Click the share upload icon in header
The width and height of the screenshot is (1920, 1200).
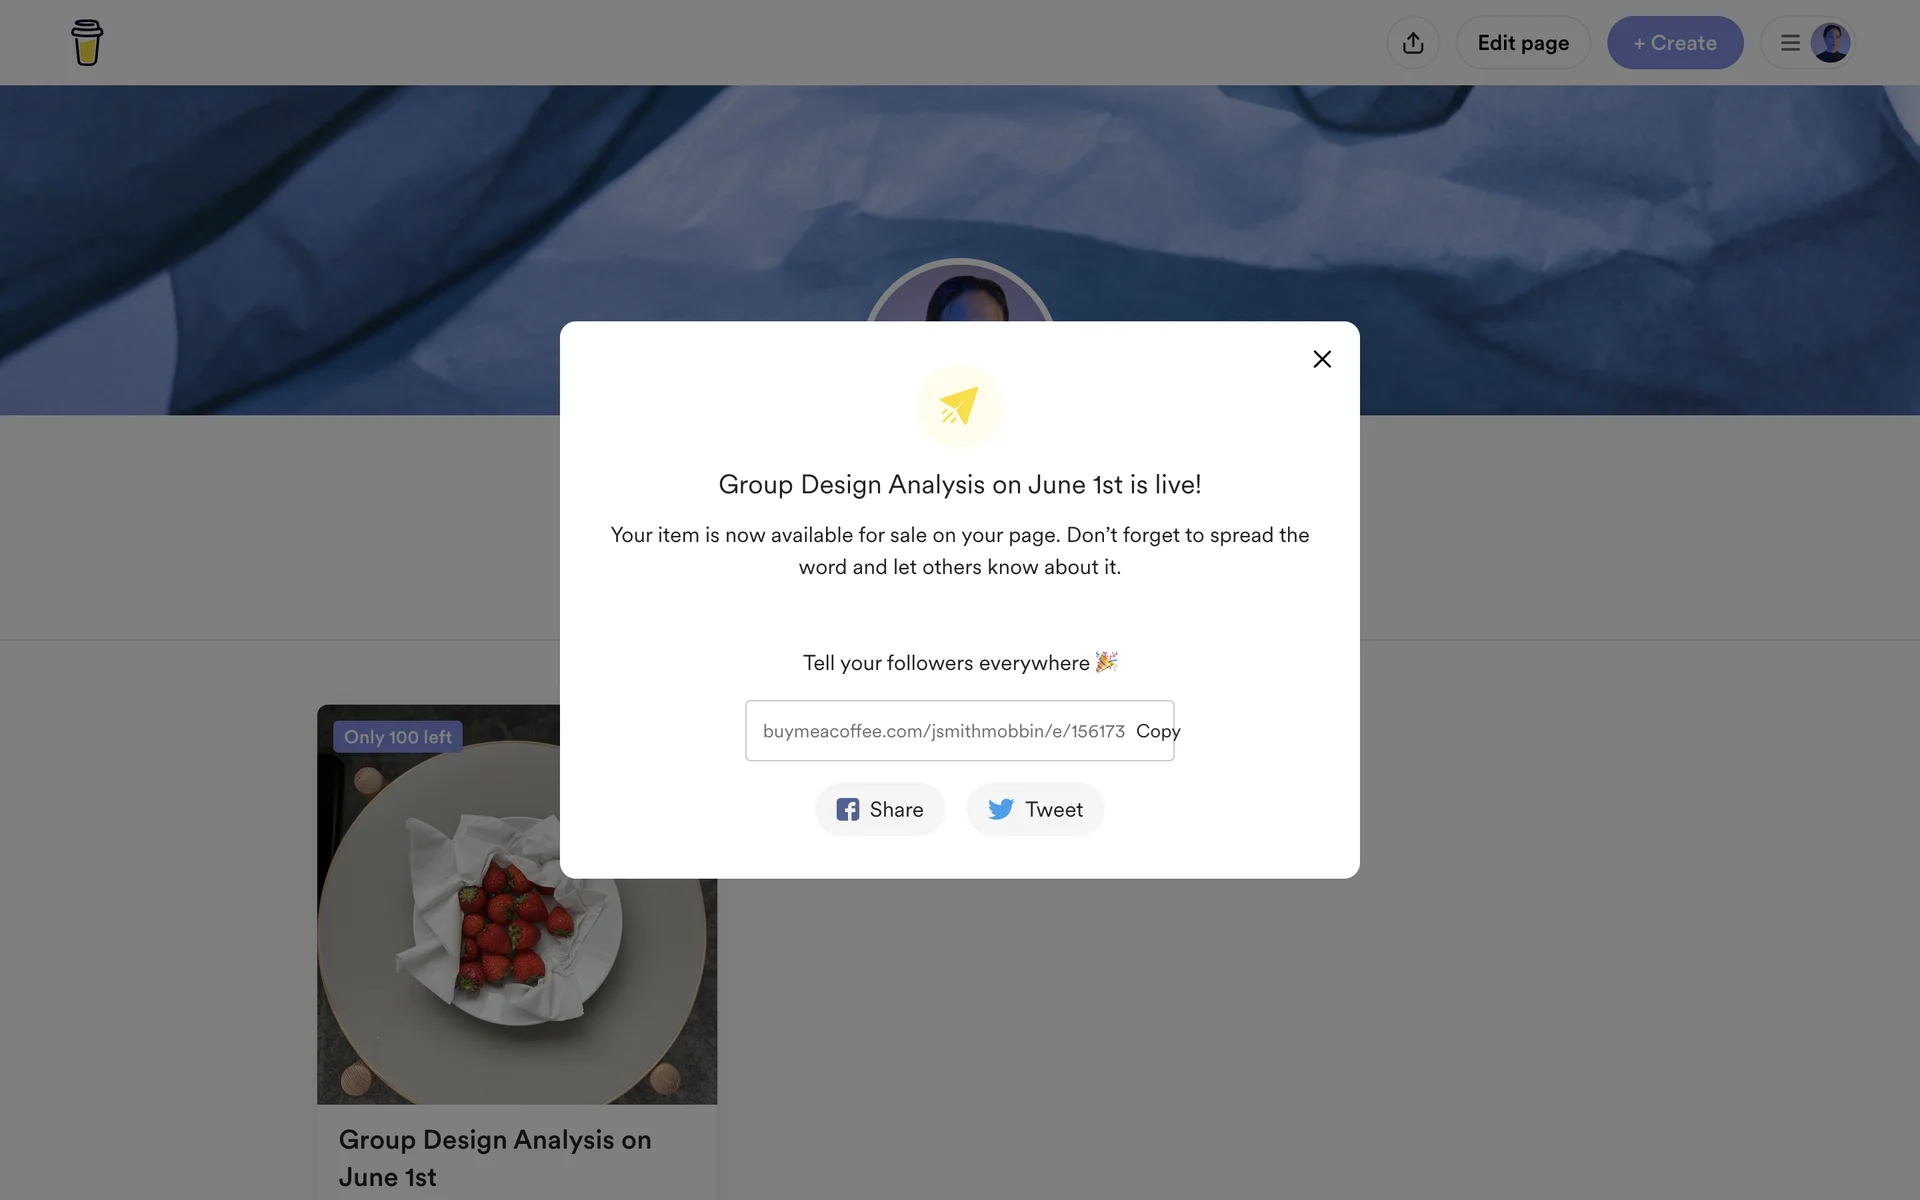(1413, 43)
